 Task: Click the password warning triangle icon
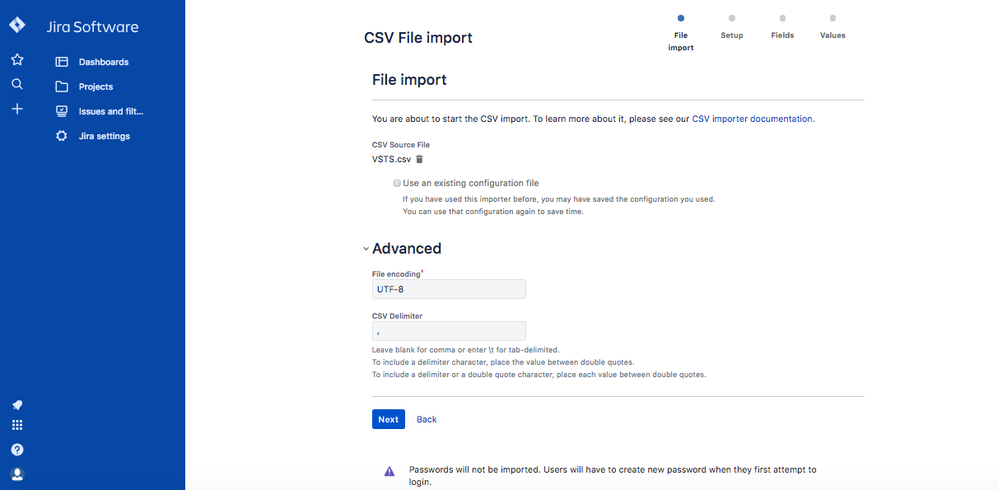point(390,472)
